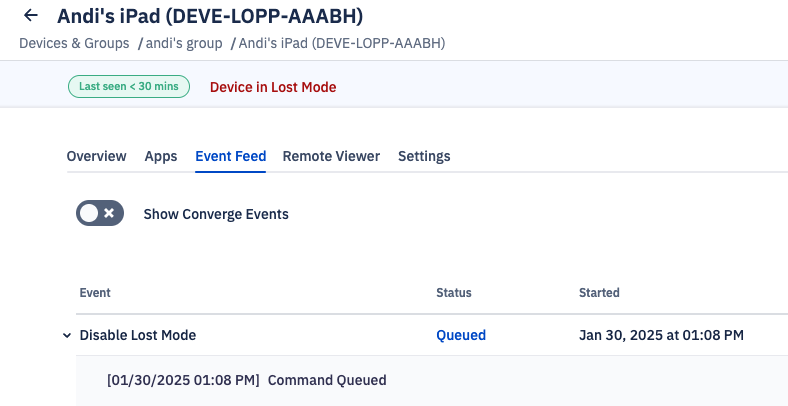The height and width of the screenshot is (406, 788).
Task: Click the Event column header
Action: (x=94, y=293)
